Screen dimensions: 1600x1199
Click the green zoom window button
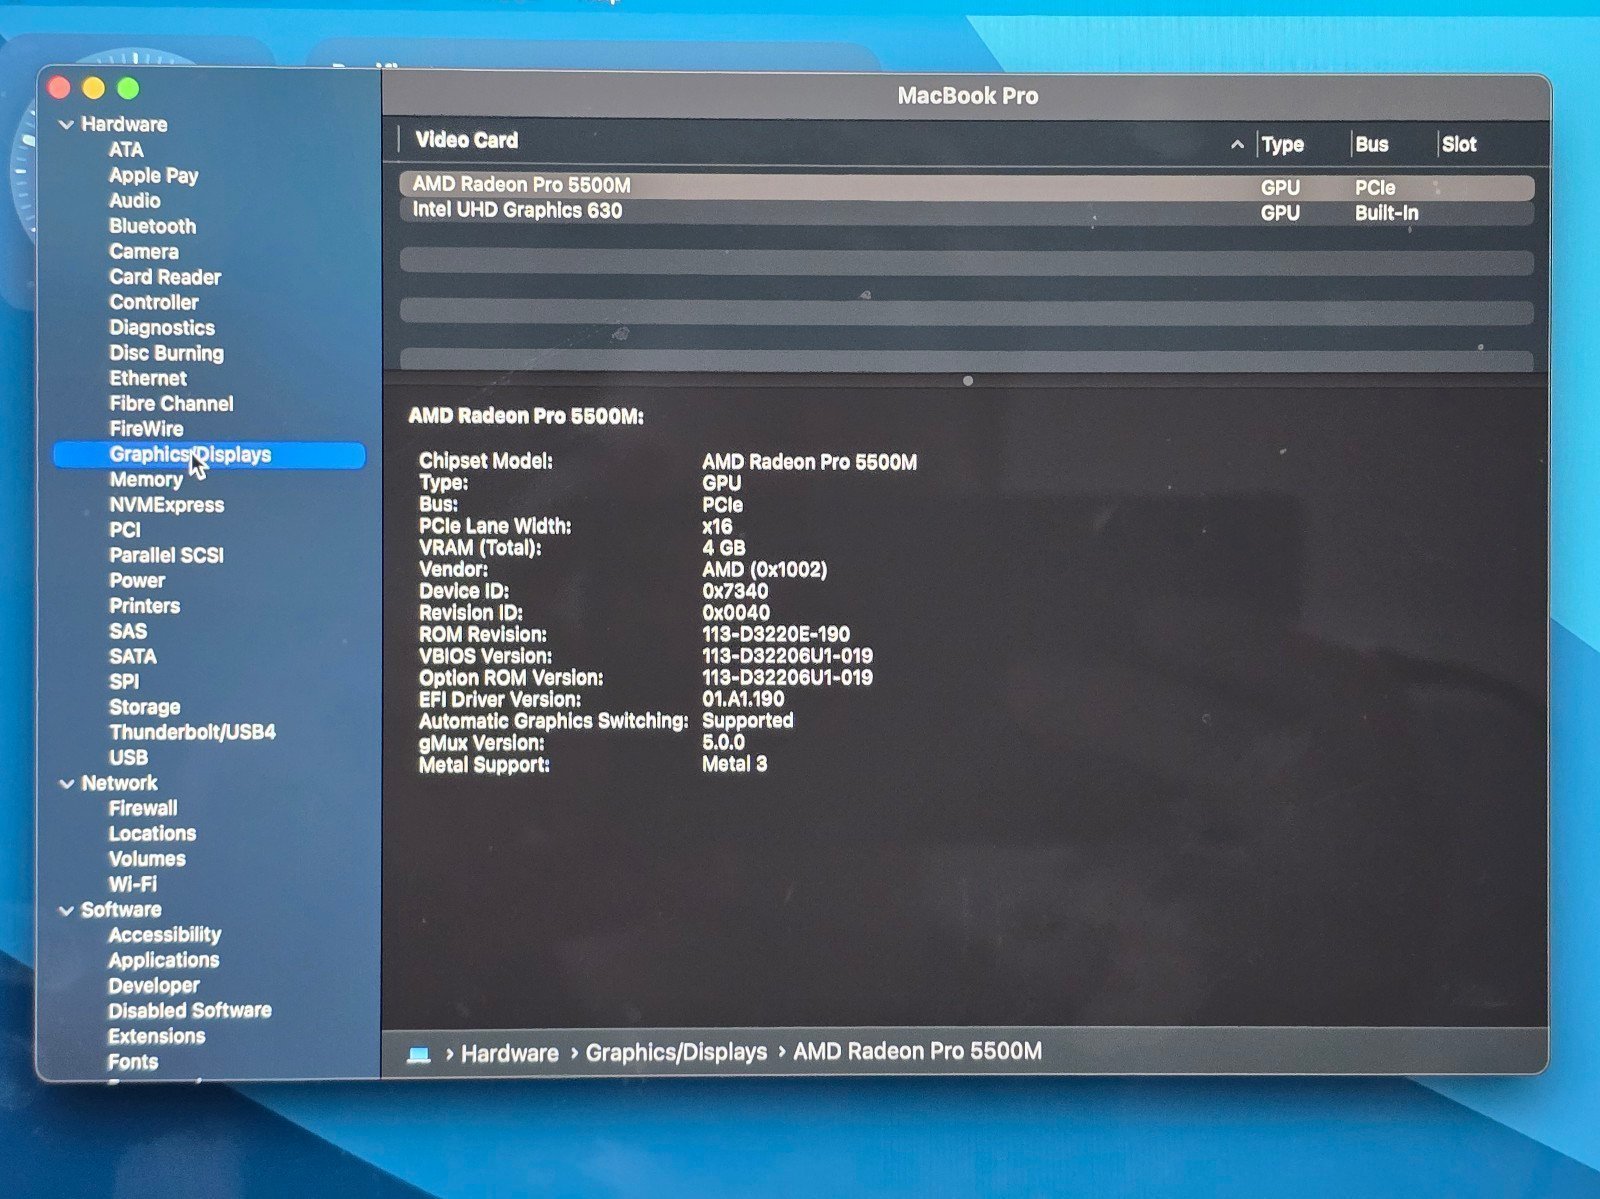[x=128, y=89]
